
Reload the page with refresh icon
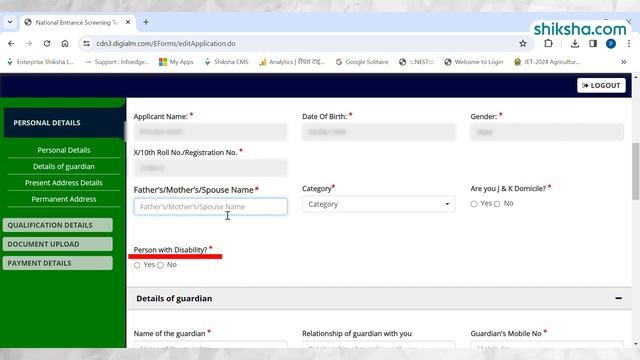point(47,43)
